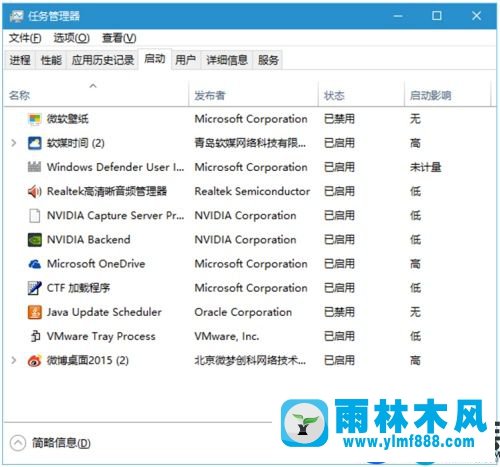Switch to the 性能 tab
This screenshot has height=467, width=500.
click(51, 60)
